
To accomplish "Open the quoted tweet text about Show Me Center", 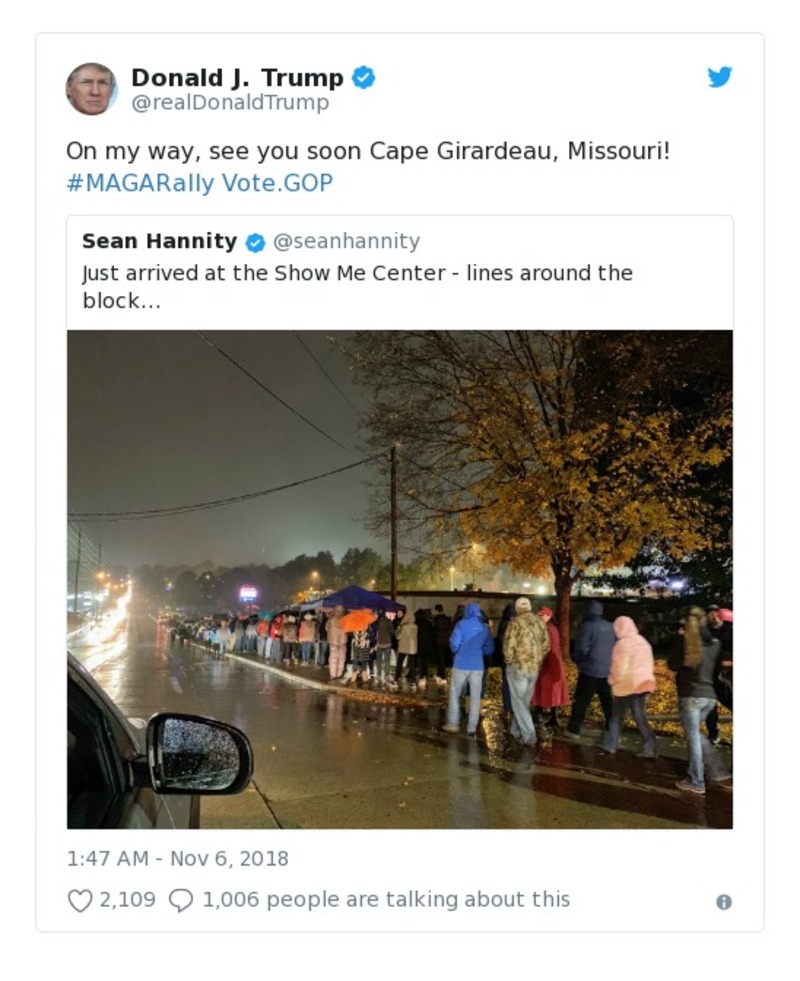I will [357, 286].
